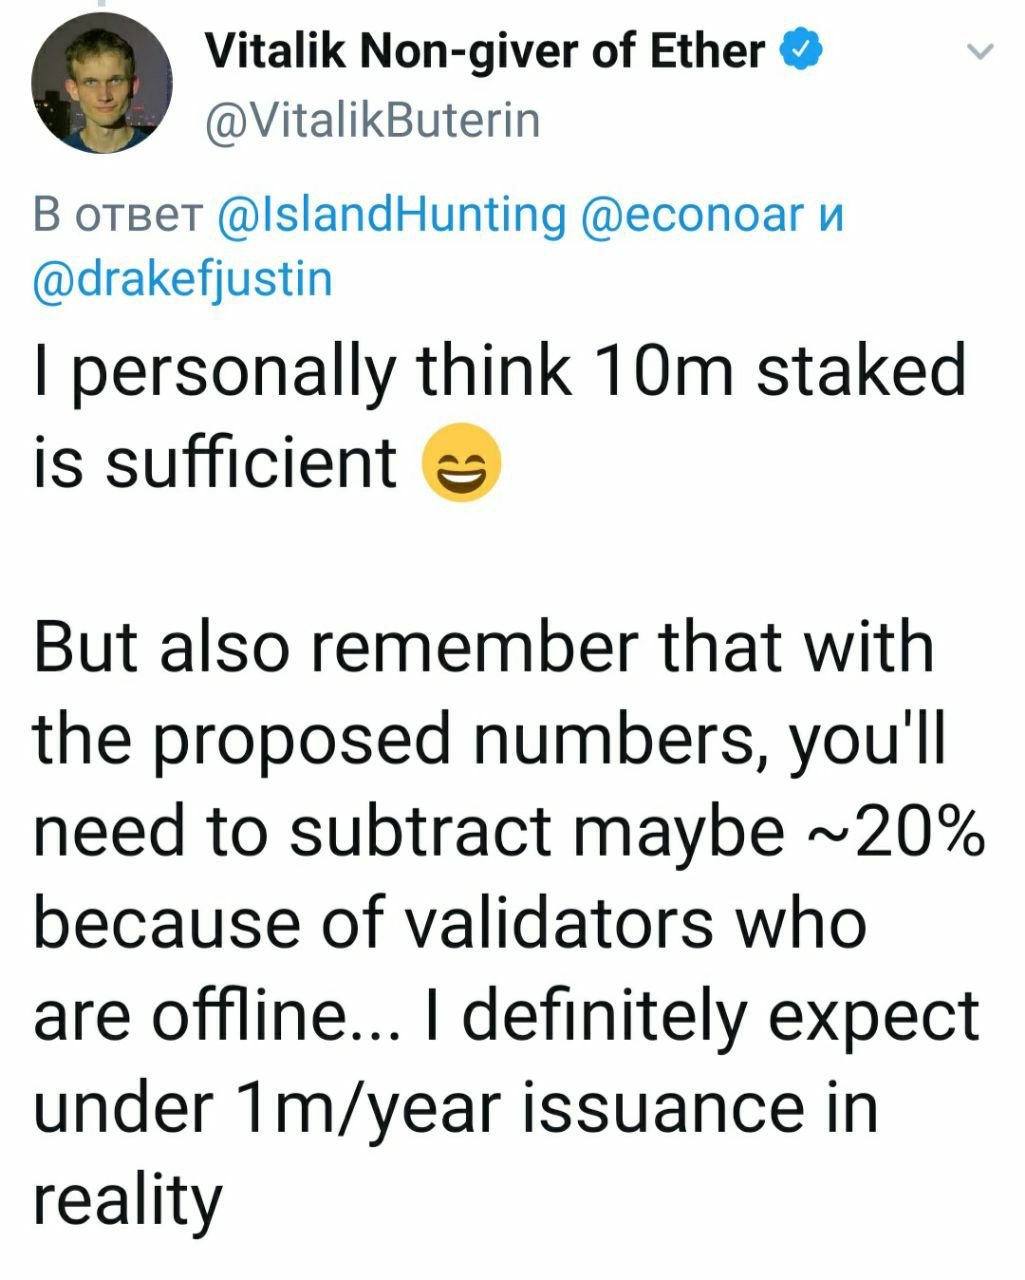This screenshot has width=1025, height=1280.
Task: Open Vitalik's profile avatar photo
Action: click(102, 83)
